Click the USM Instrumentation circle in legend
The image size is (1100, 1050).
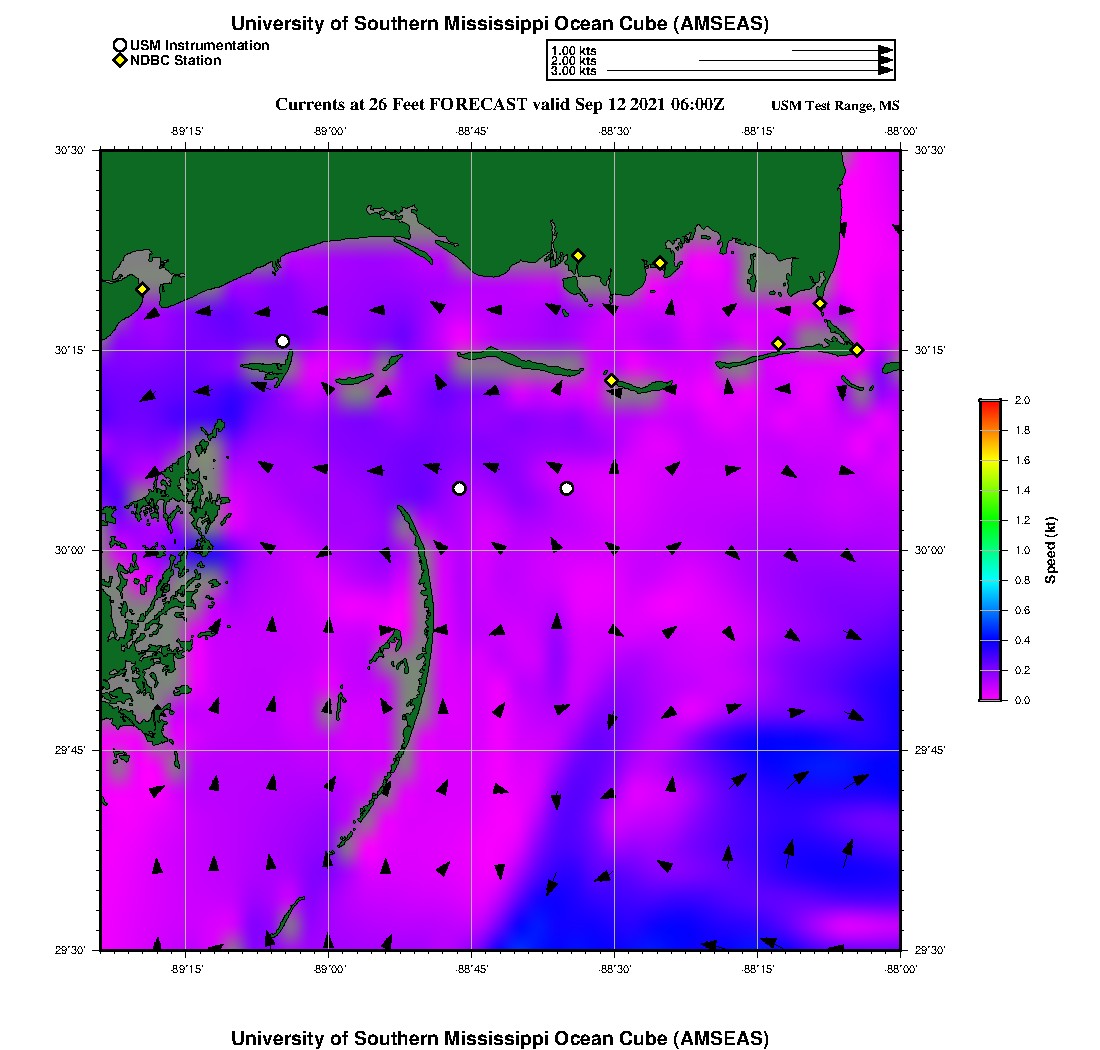point(120,45)
